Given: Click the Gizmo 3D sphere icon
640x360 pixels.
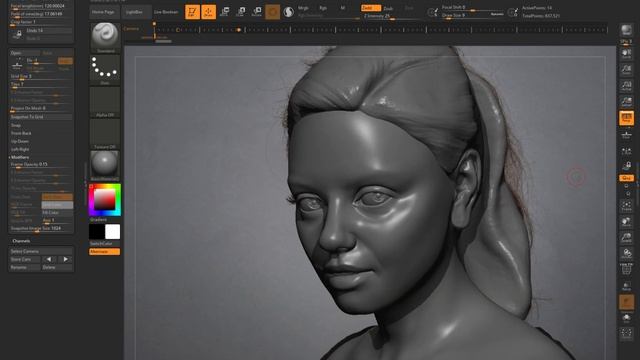Looking at the screenshot, I should (x=273, y=12).
